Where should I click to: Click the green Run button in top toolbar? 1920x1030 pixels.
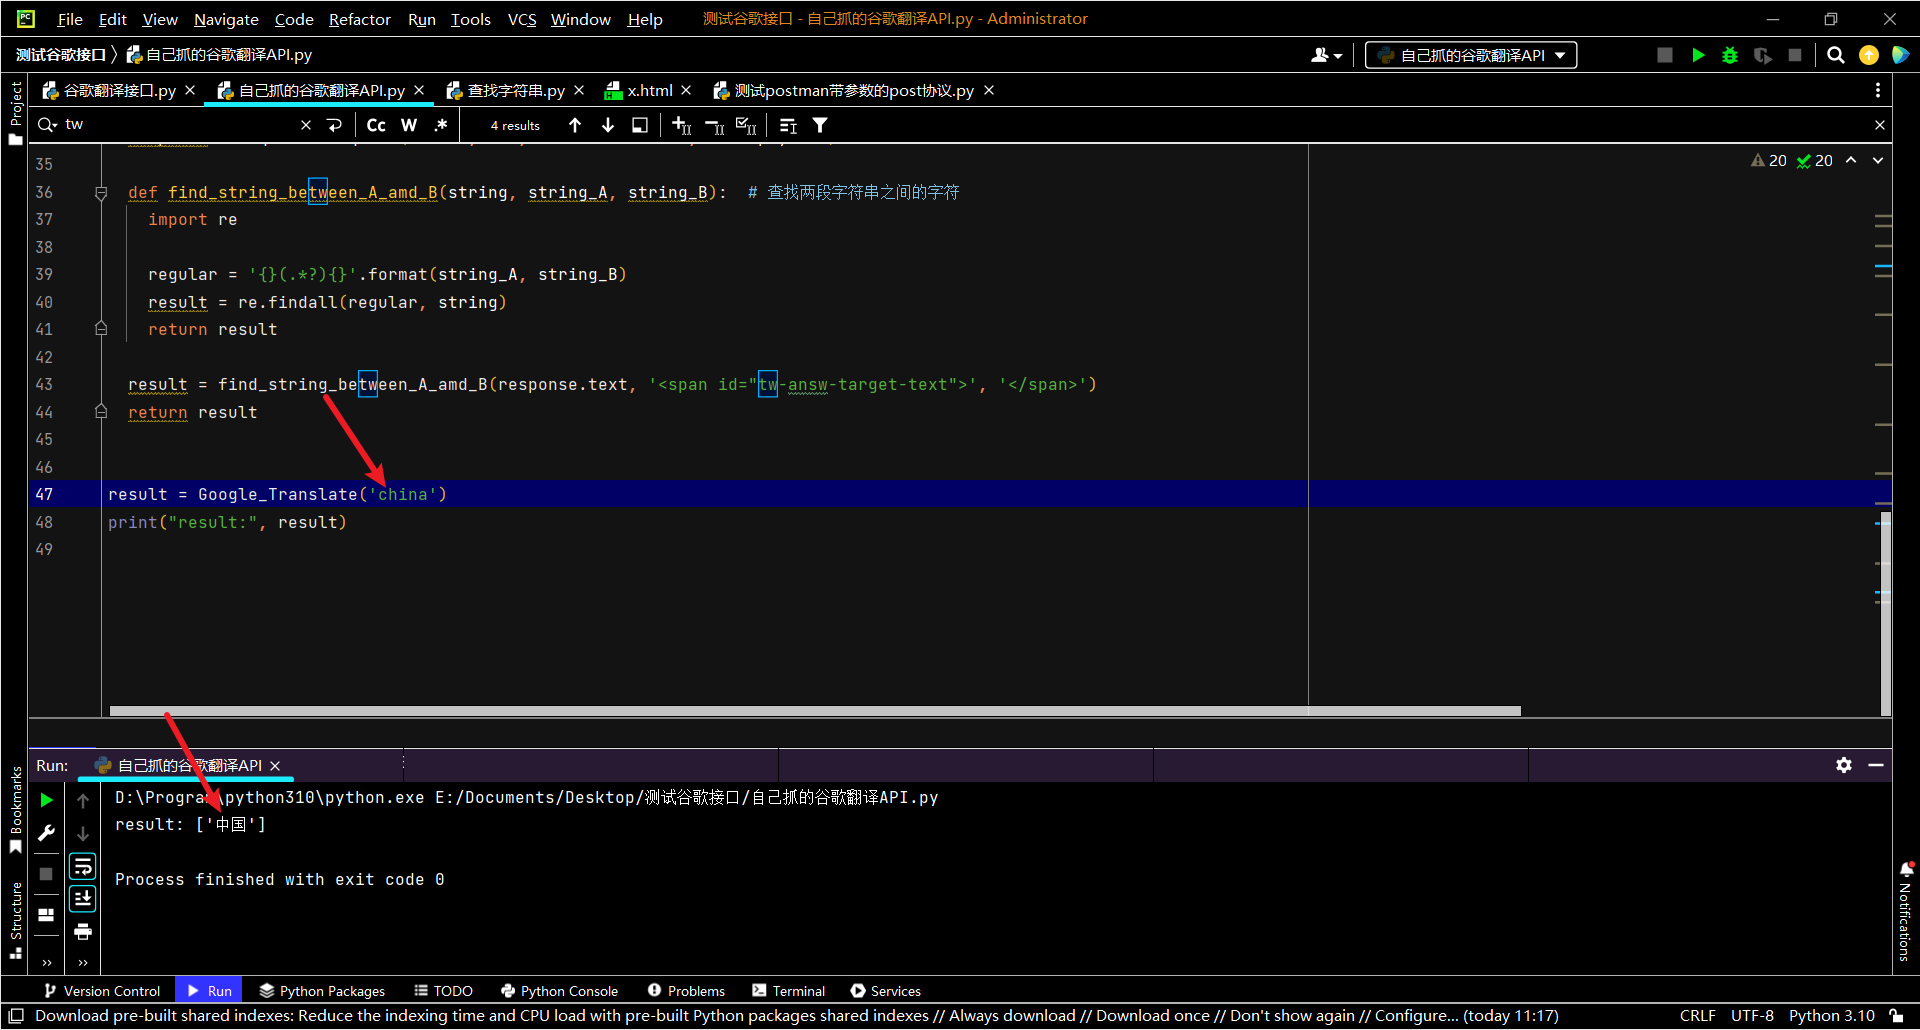[x=1698, y=55]
